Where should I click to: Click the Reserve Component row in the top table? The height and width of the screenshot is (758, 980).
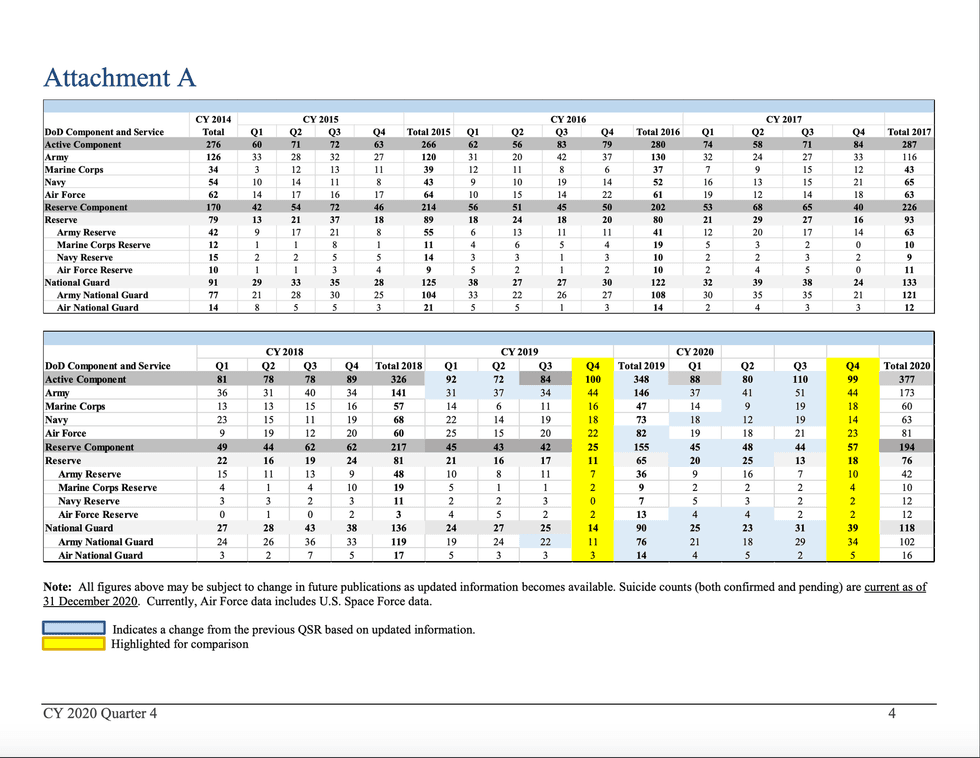(90, 207)
